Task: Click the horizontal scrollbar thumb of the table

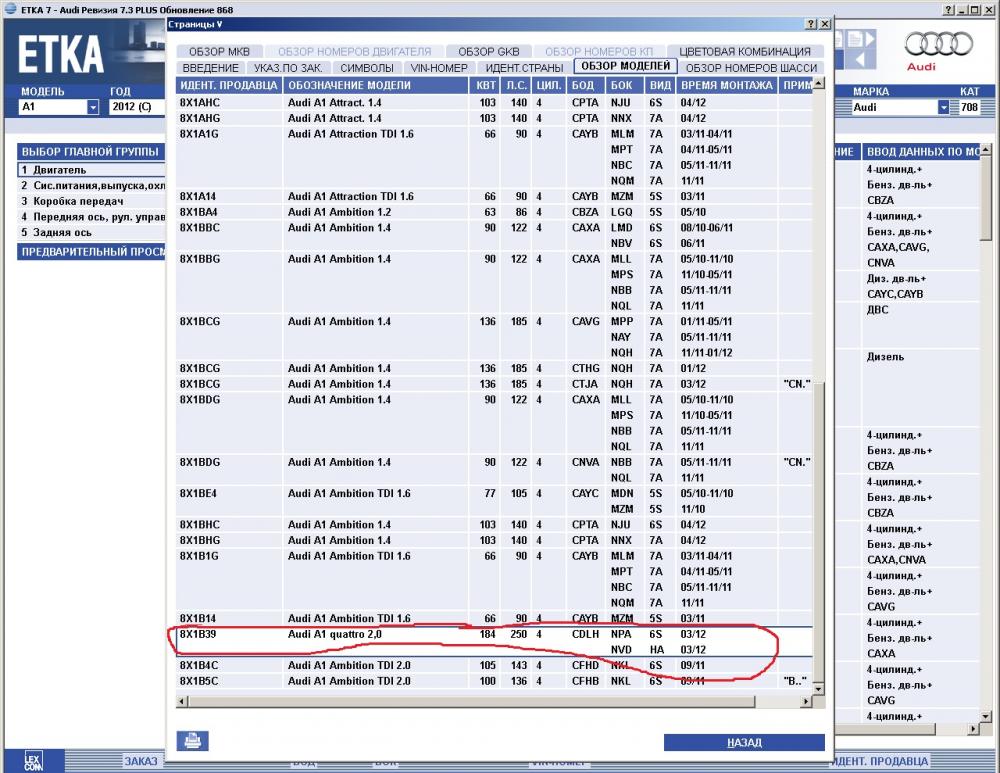Action: point(472,702)
